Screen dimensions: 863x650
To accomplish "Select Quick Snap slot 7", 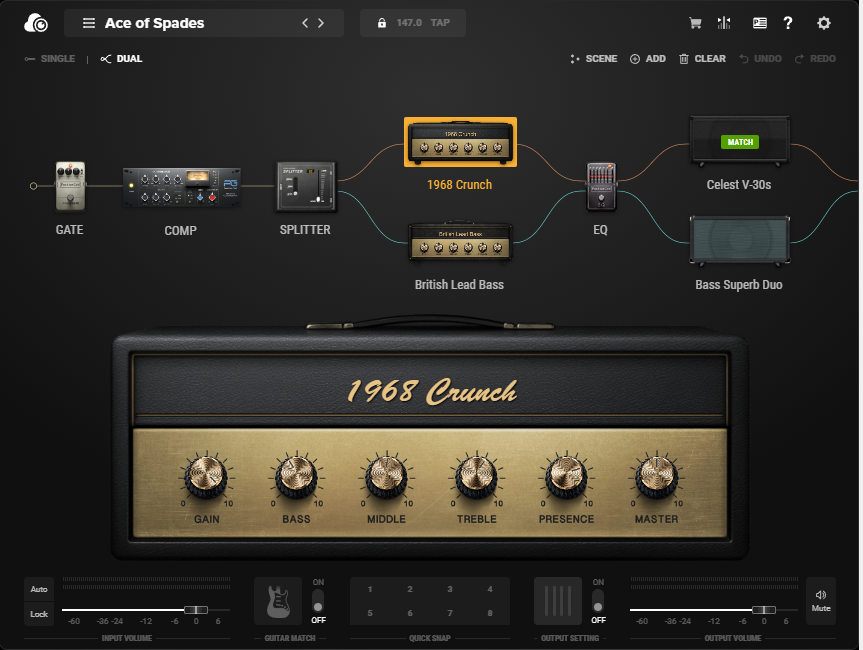I will (x=450, y=613).
